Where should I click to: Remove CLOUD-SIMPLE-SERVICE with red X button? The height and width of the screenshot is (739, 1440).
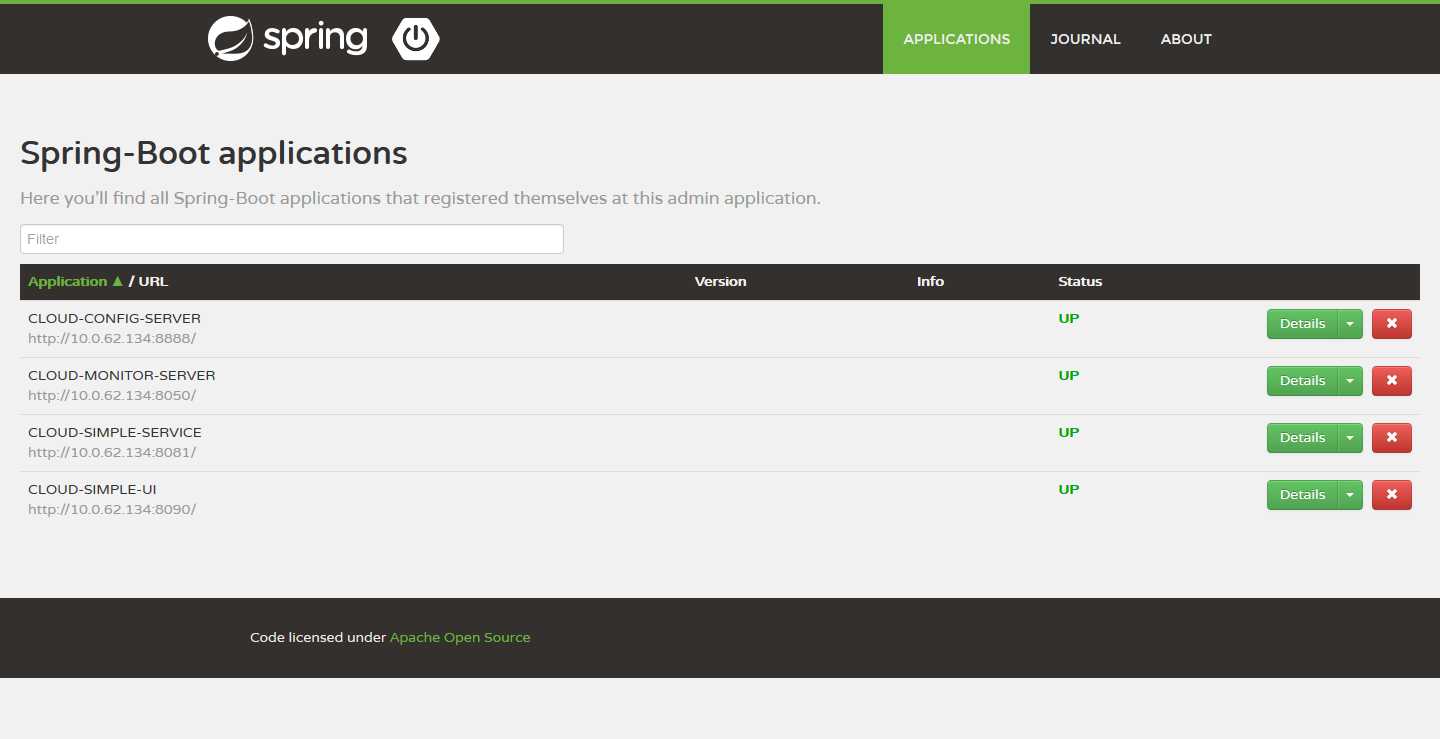point(1392,438)
